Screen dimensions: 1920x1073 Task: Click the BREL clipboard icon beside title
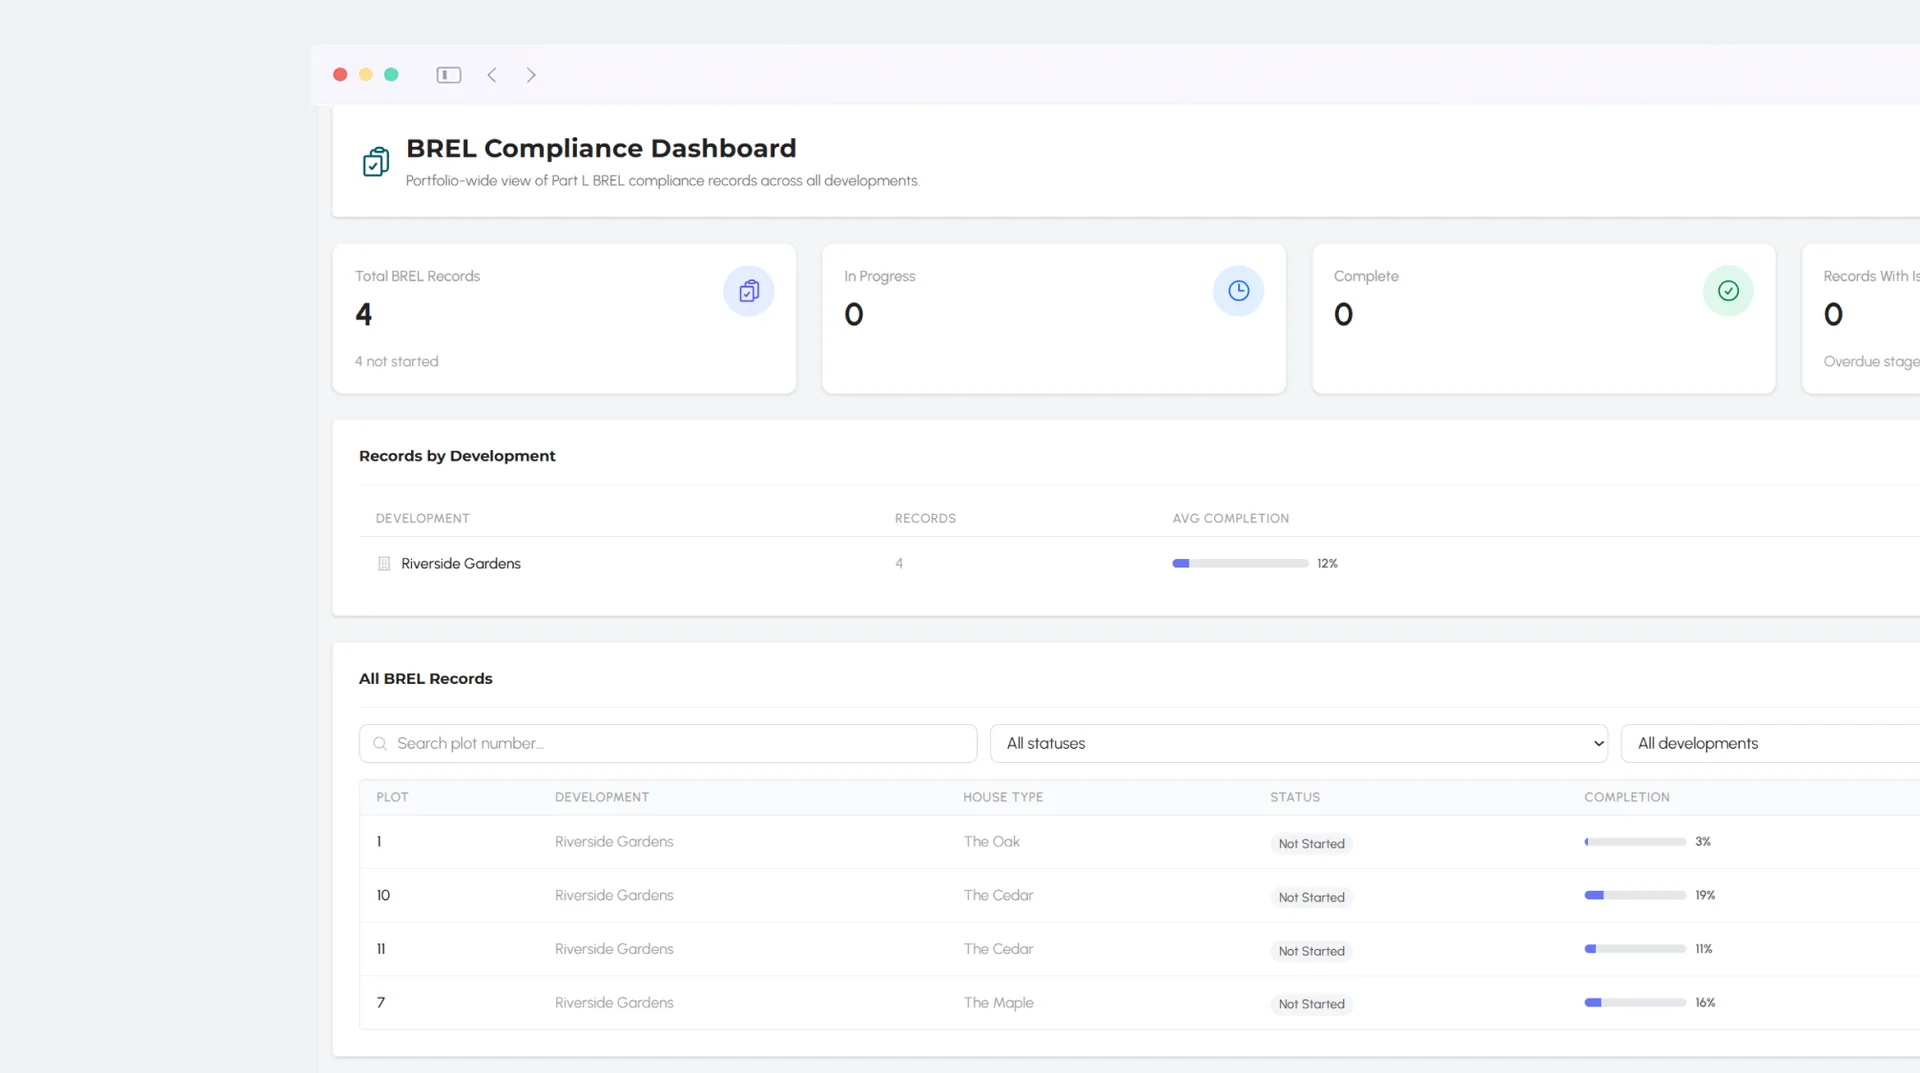[x=376, y=161]
